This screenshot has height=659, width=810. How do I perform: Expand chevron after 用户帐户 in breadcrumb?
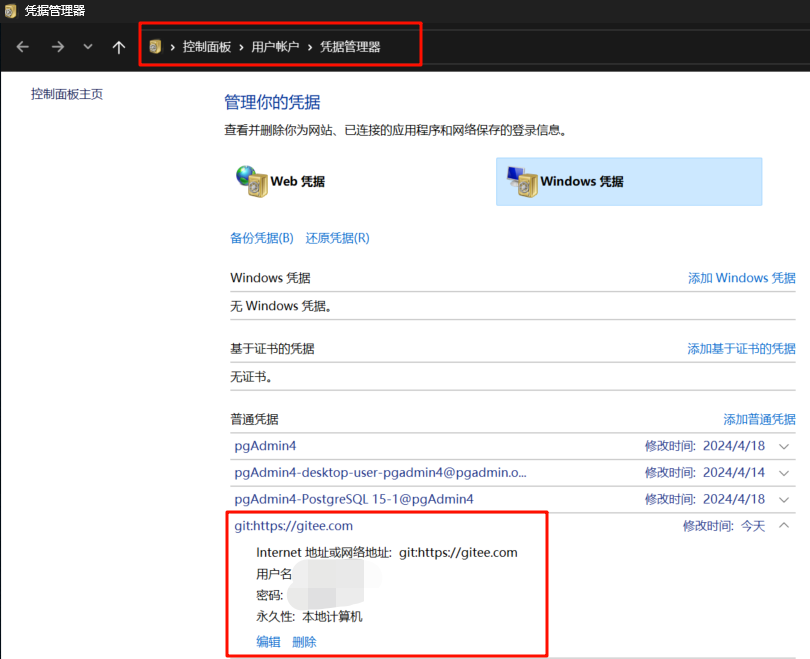[x=310, y=48]
